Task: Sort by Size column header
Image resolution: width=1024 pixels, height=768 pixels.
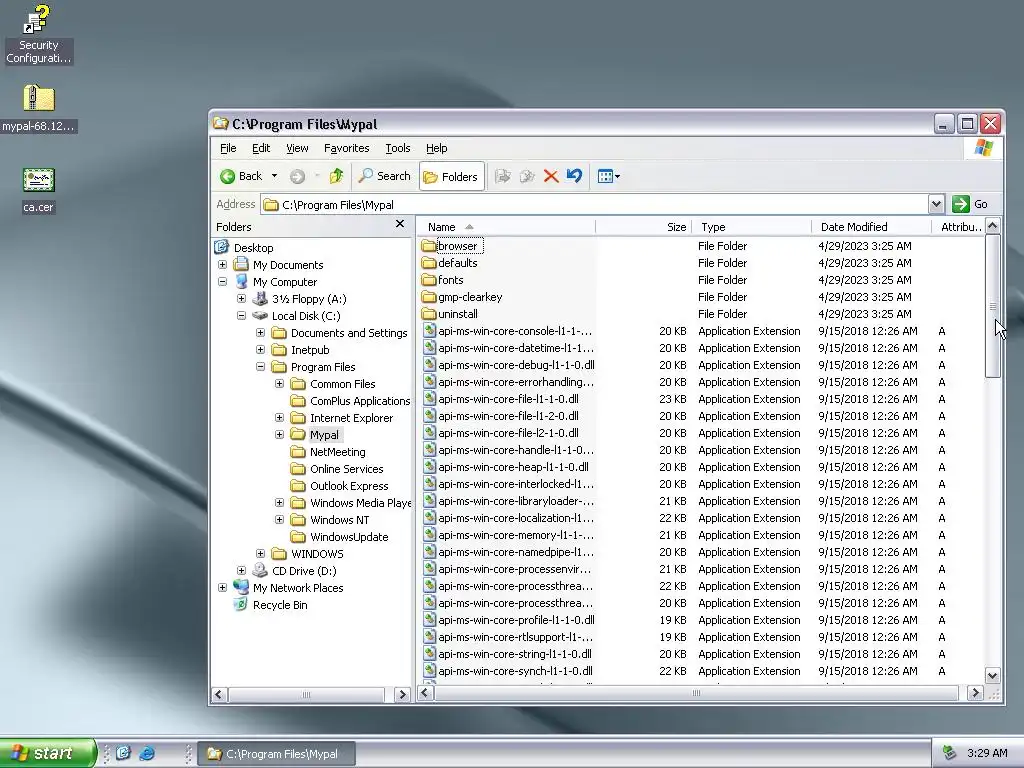Action: [643, 227]
